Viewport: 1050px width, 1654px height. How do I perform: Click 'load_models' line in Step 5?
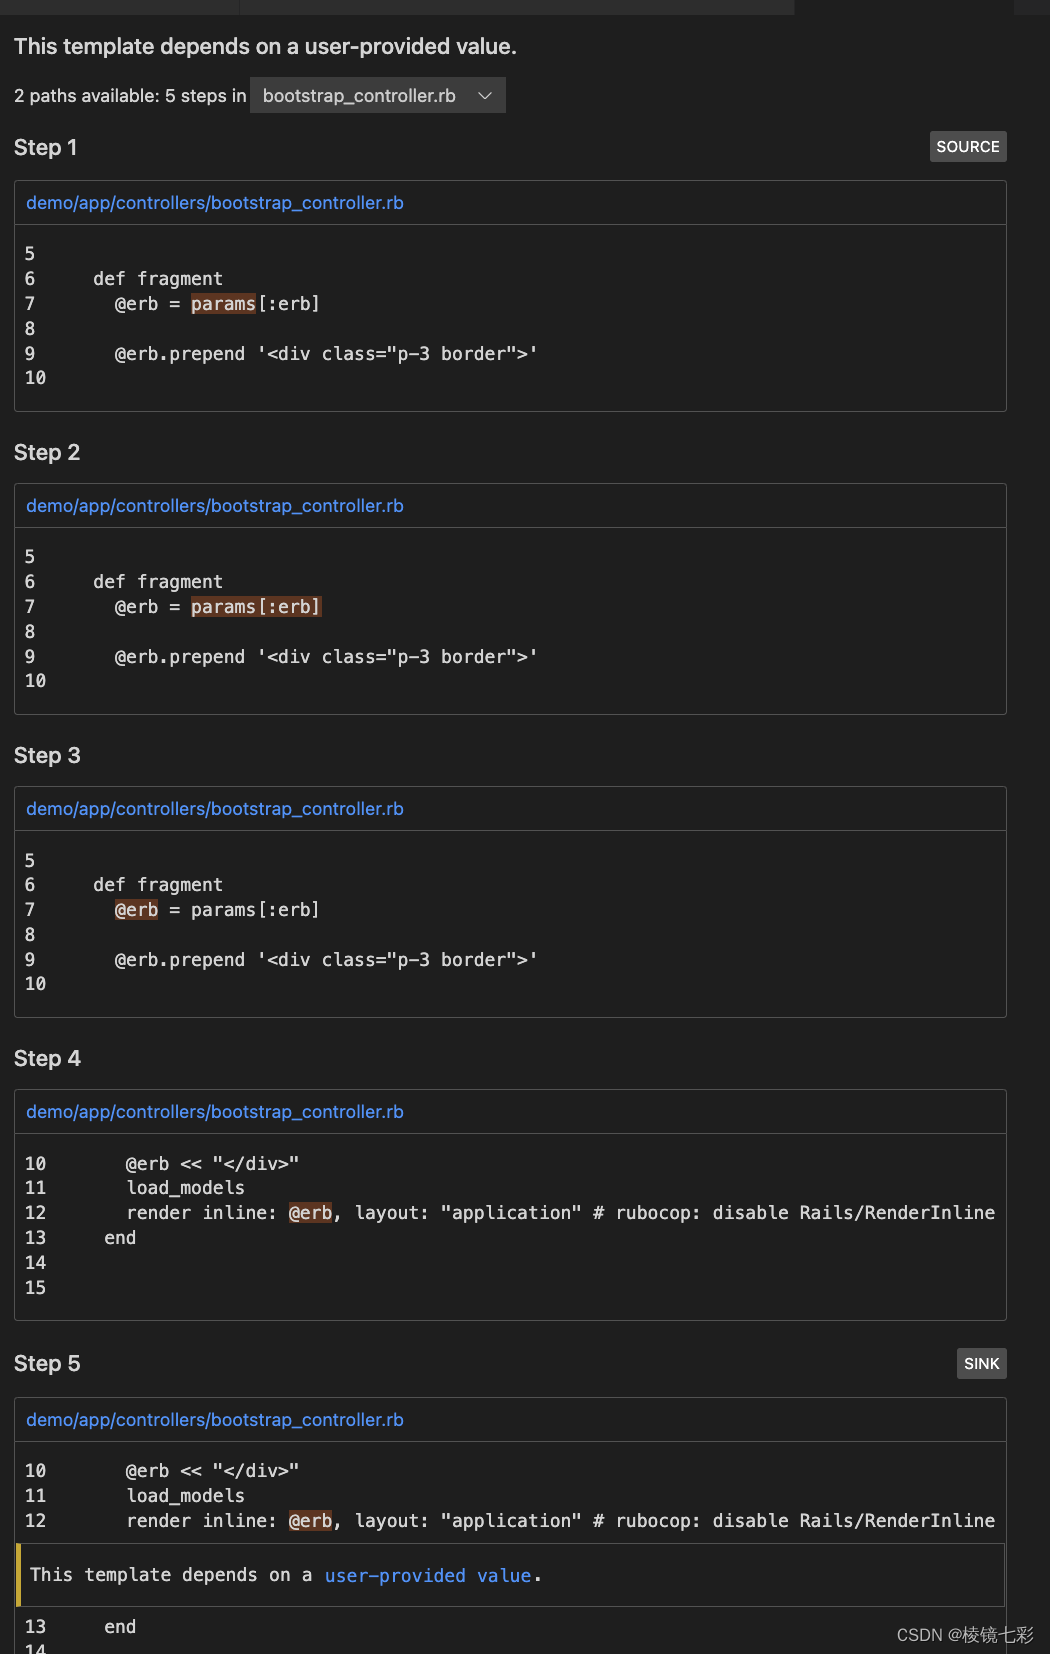[x=186, y=1496]
